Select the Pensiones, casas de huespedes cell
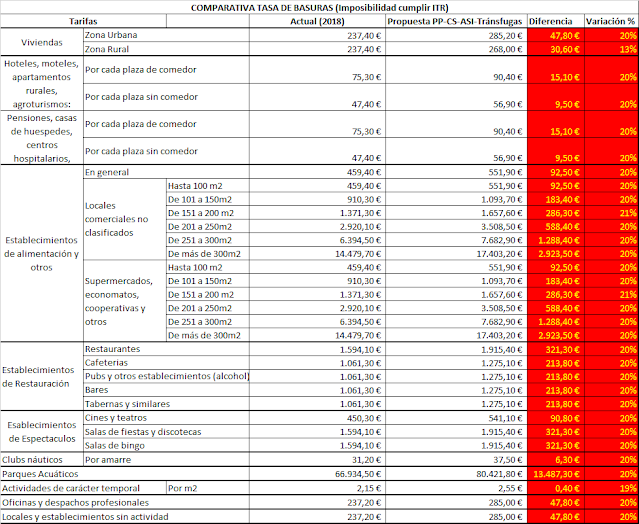 42,138
